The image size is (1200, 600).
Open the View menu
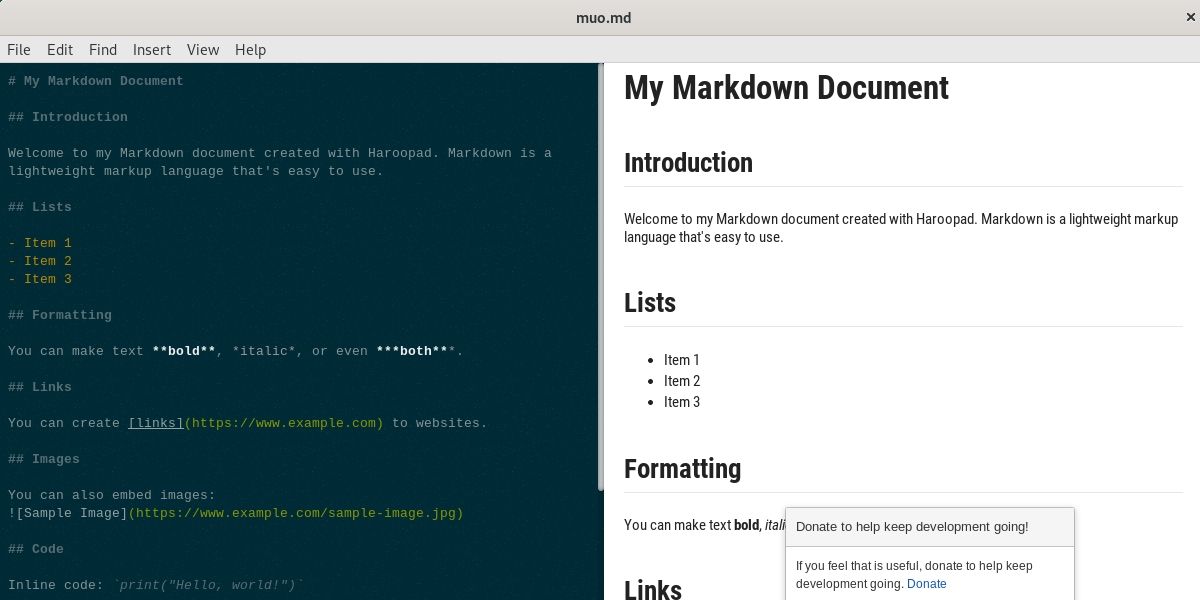(x=203, y=49)
